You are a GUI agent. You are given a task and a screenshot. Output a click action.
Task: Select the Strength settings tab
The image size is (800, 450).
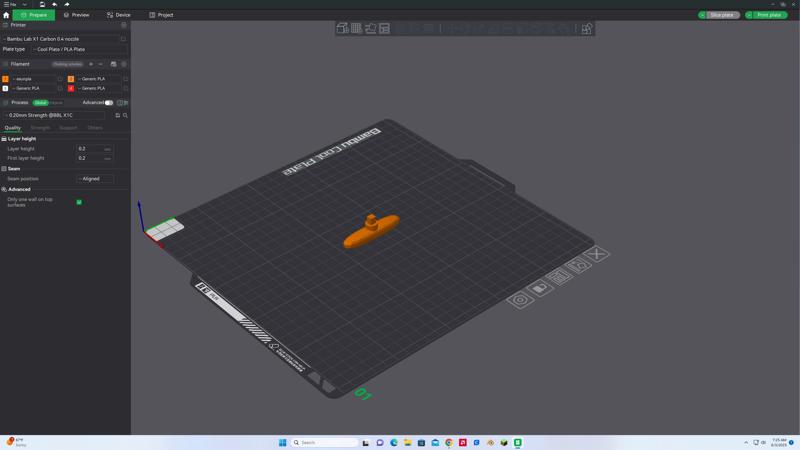(x=40, y=128)
